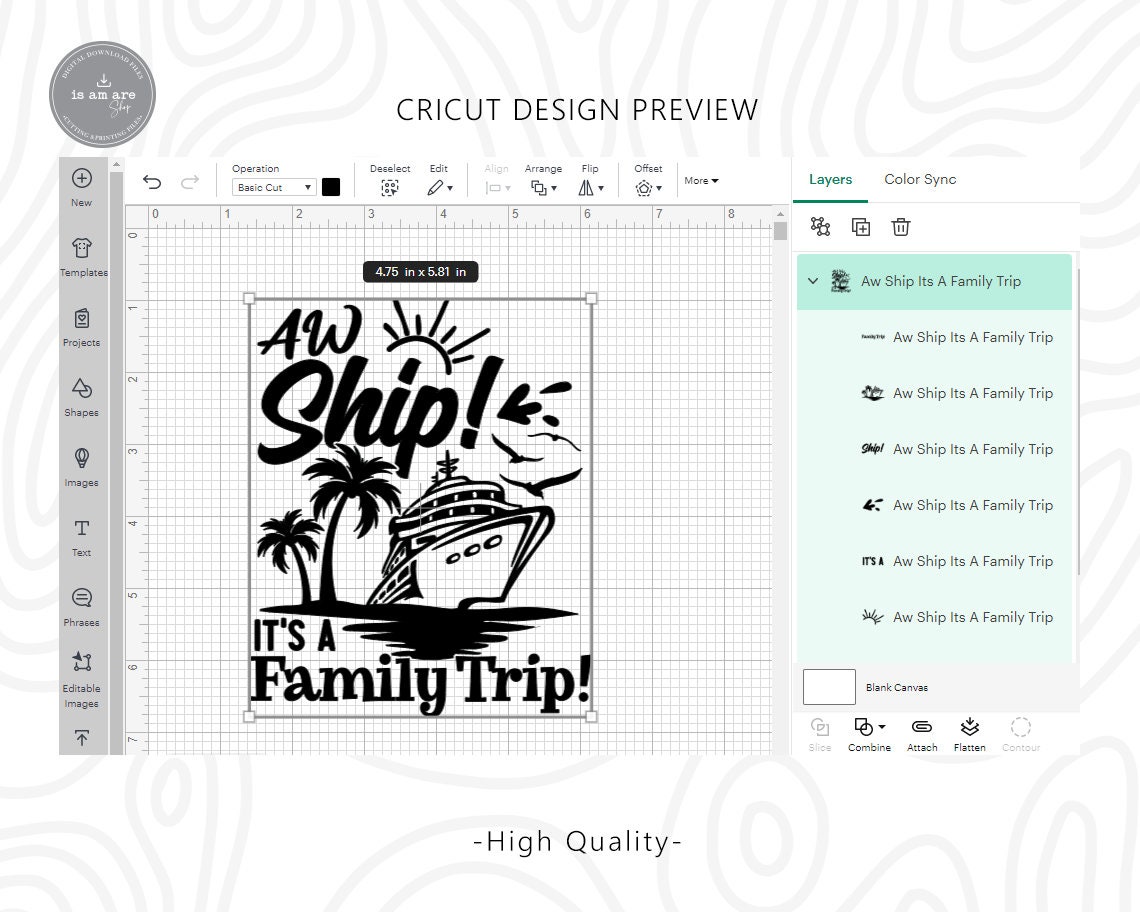Click the Group layers icon
Screen dimensions: 1140x912
[x=820, y=227]
